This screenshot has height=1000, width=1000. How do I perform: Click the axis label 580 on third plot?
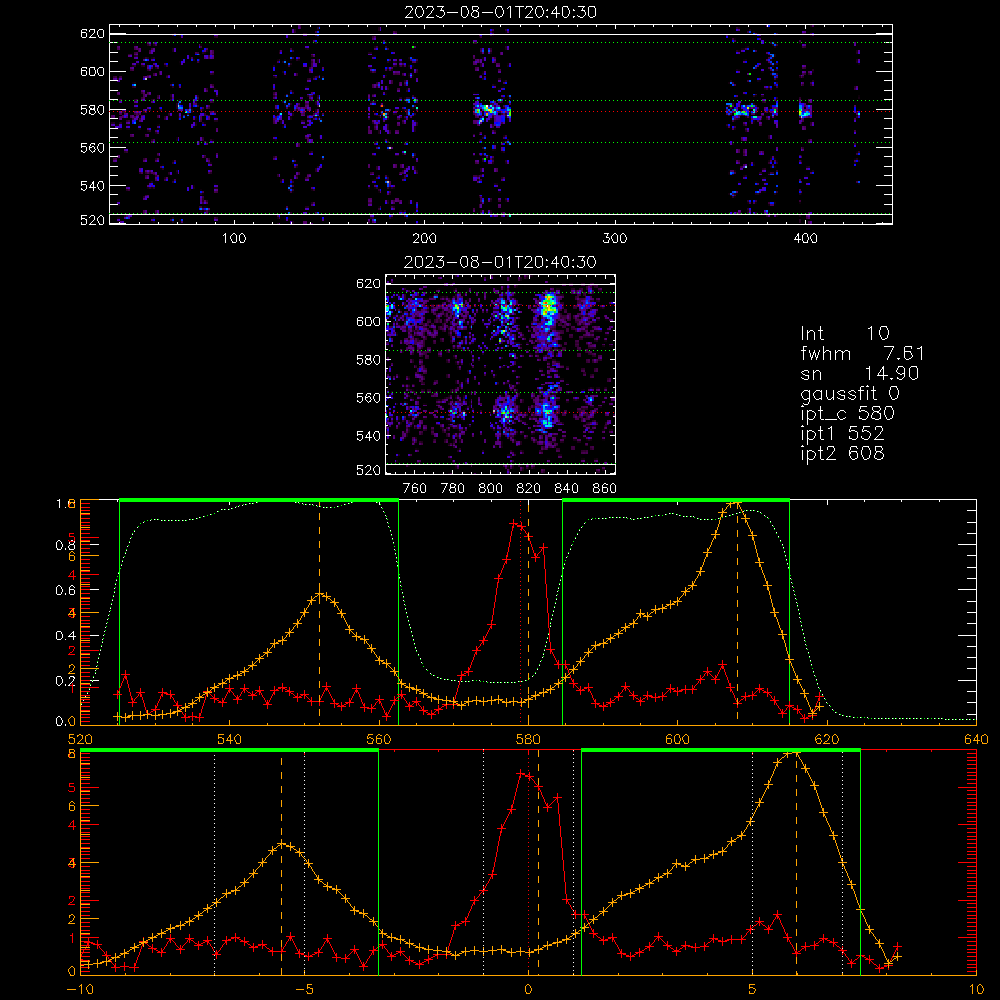[528, 739]
